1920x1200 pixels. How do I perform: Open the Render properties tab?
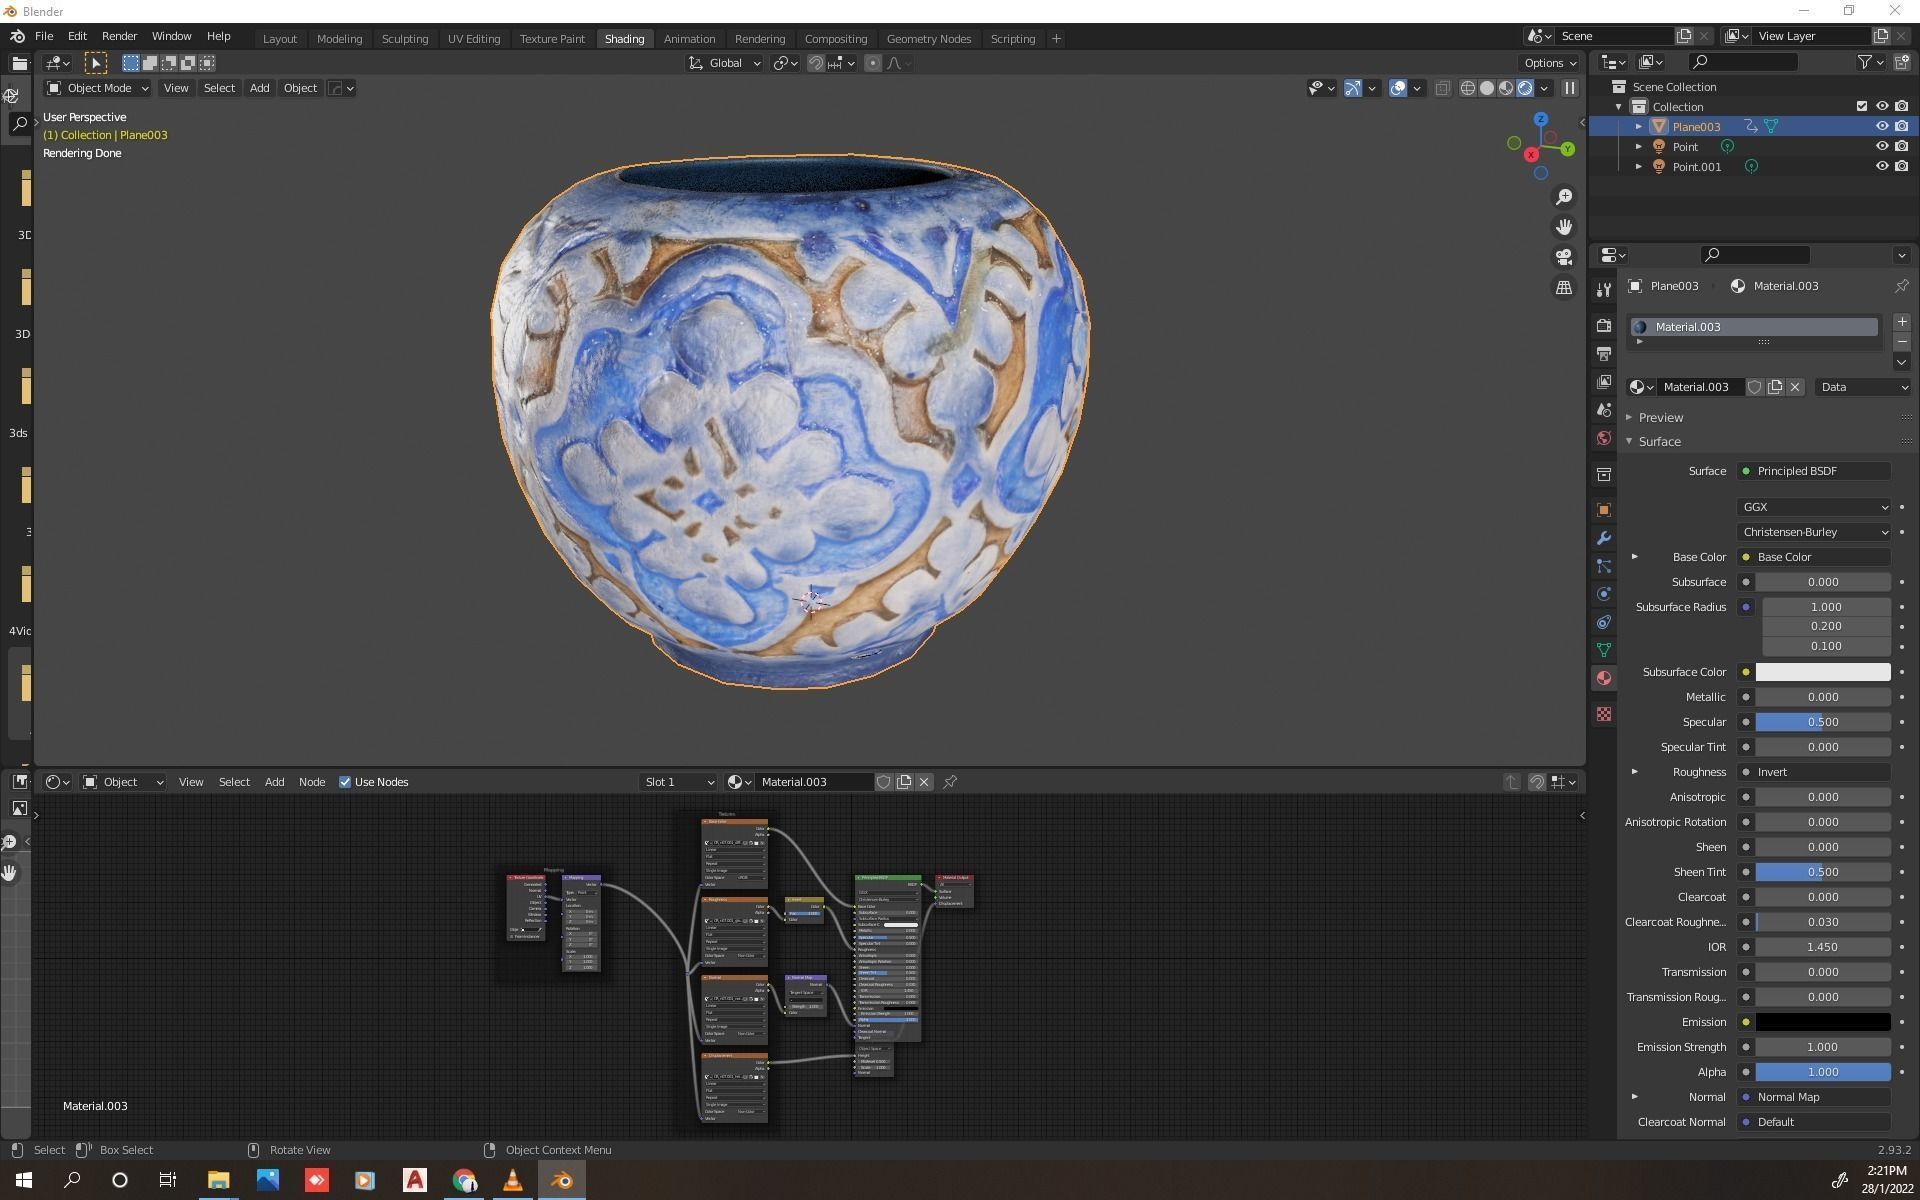(x=1604, y=326)
